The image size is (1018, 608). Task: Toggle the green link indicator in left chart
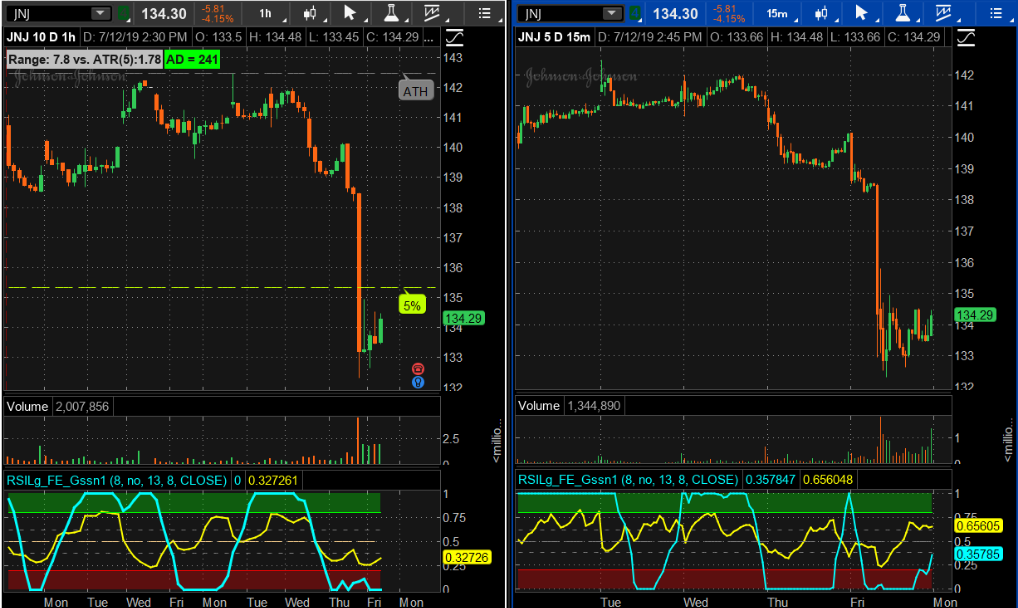point(122,13)
